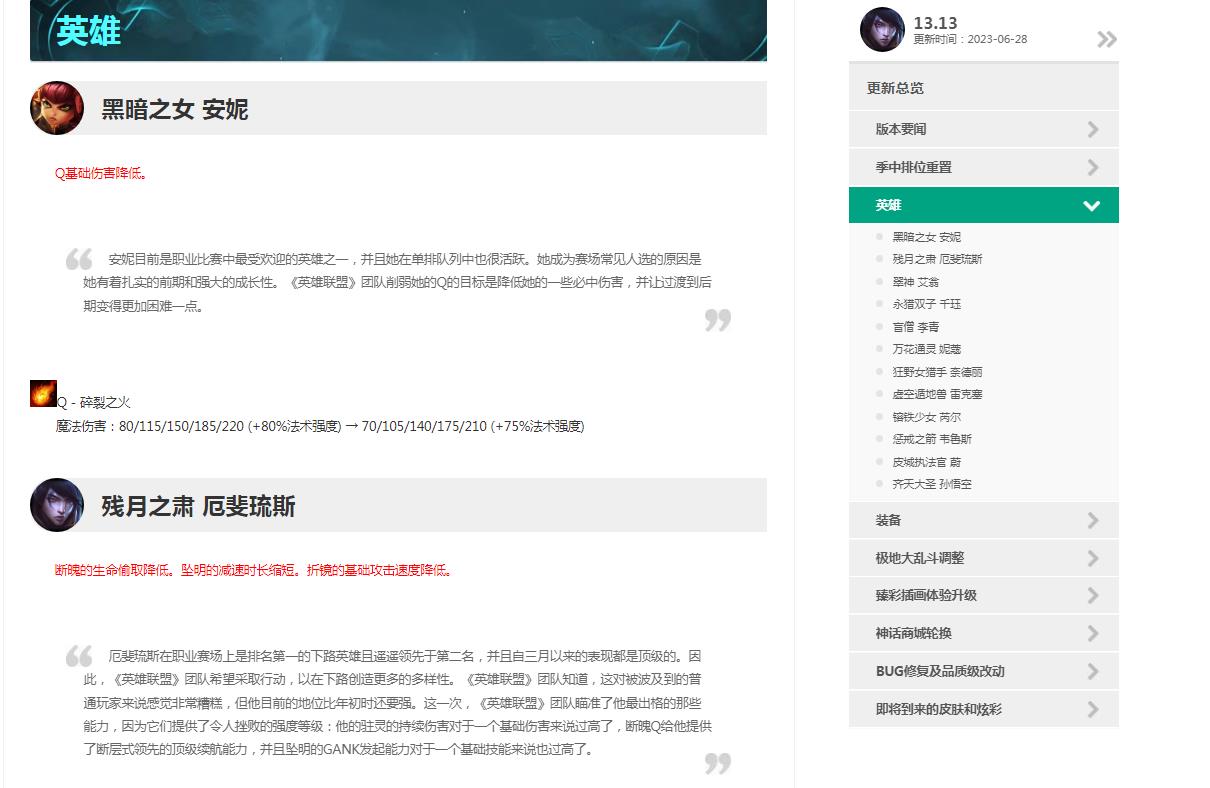Jump to 万花通灵 妮蔻 entry
This screenshot has height=788, width=1210.
pos(926,349)
